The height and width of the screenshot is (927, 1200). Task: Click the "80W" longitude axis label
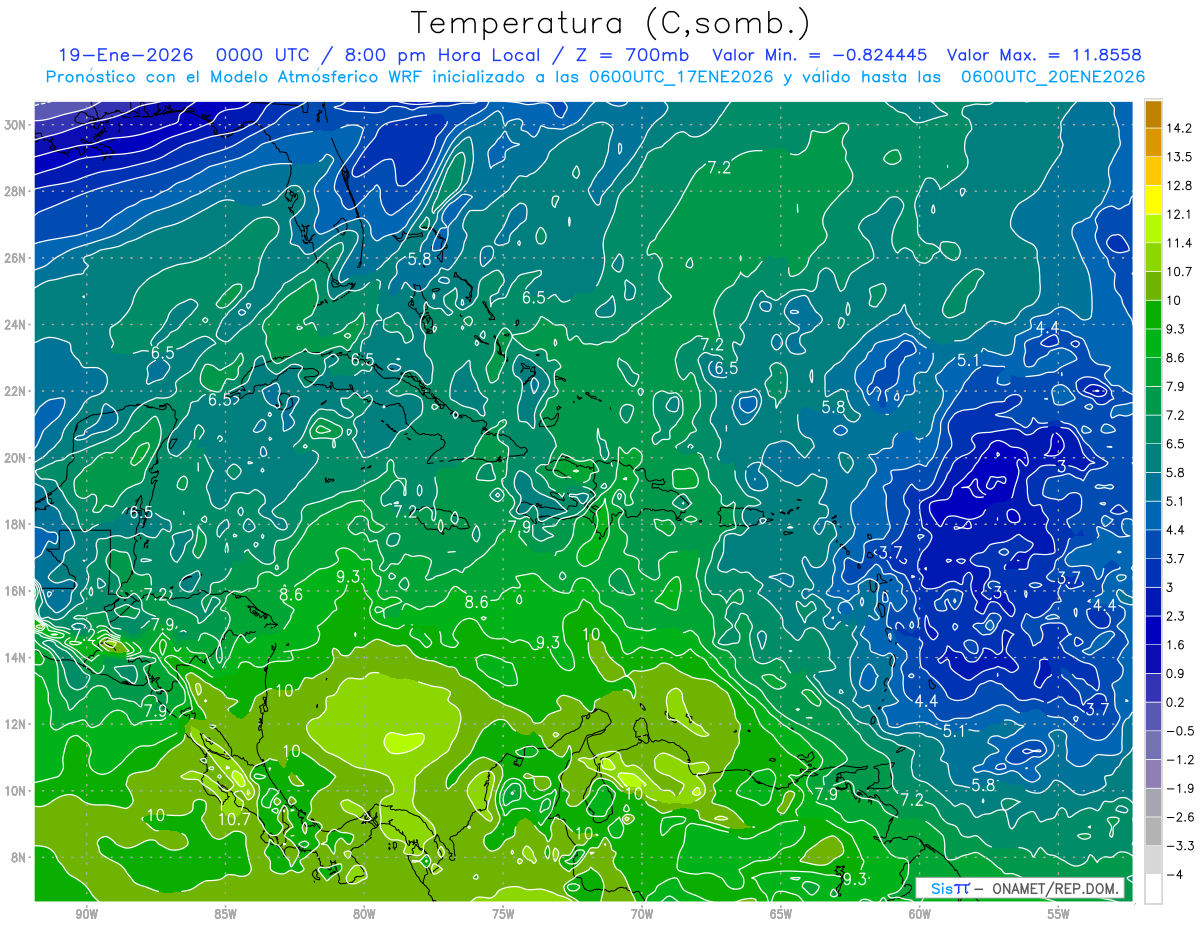pos(364,915)
